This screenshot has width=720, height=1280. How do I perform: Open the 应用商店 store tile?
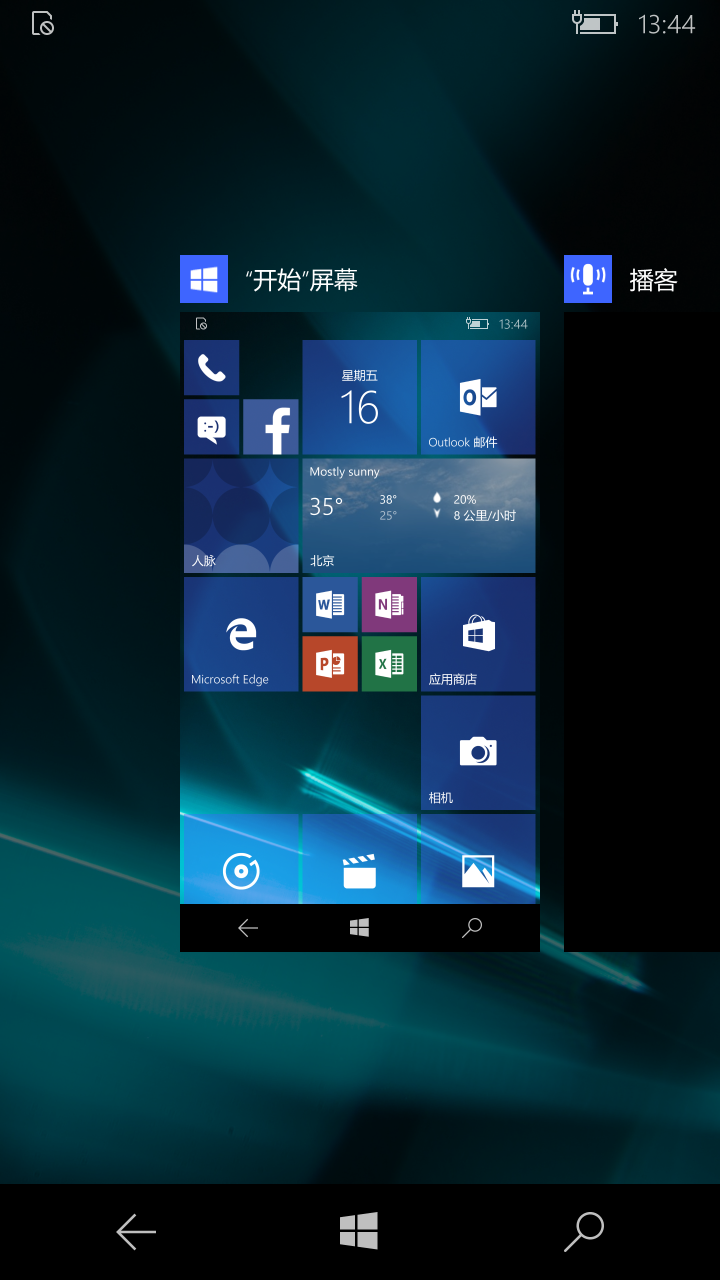pos(478,634)
